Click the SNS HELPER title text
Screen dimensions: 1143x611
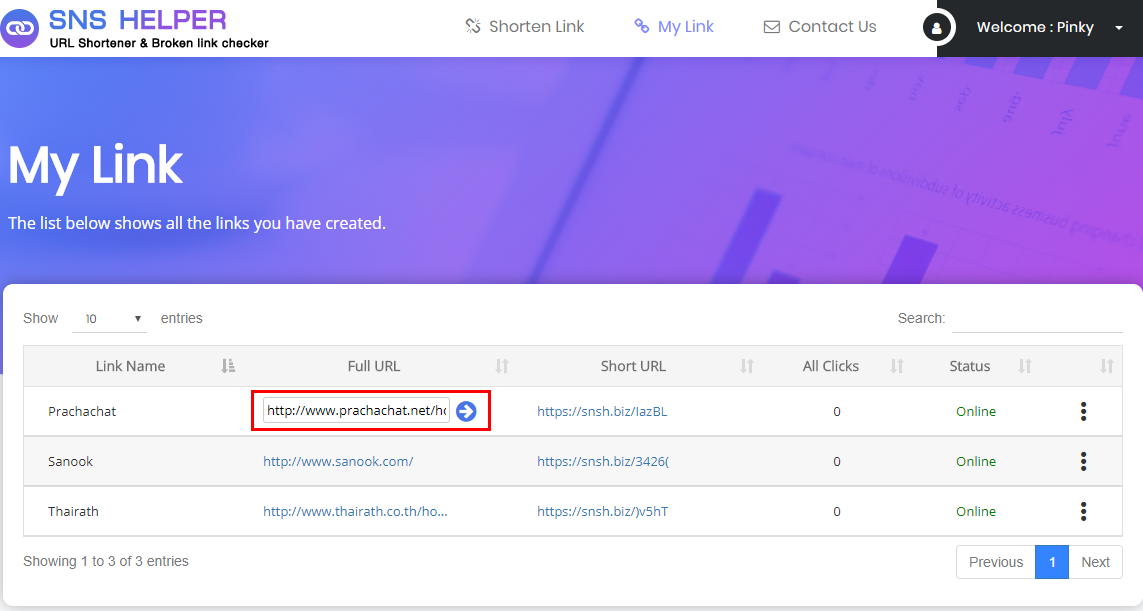click(138, 20)
